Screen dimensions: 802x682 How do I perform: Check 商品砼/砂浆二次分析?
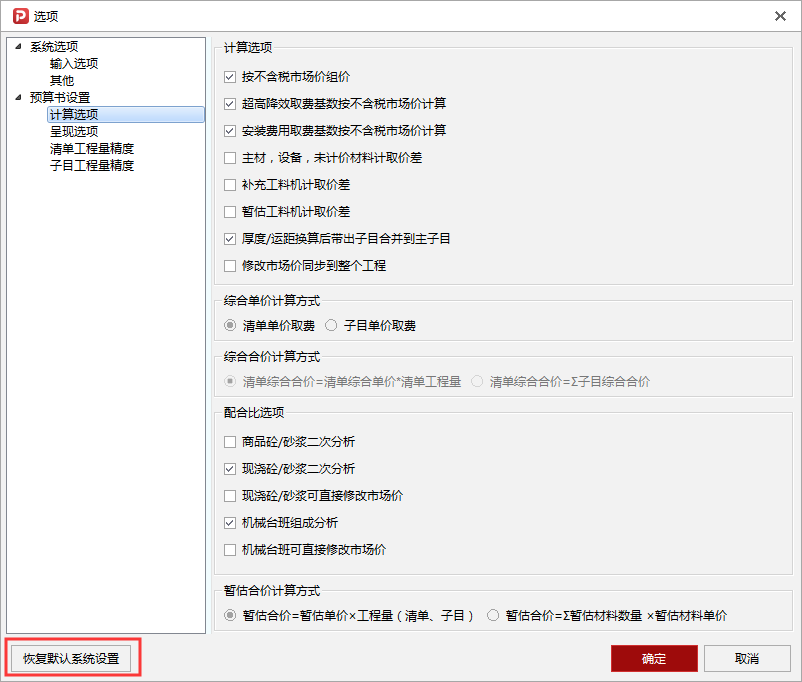[227, 441]
